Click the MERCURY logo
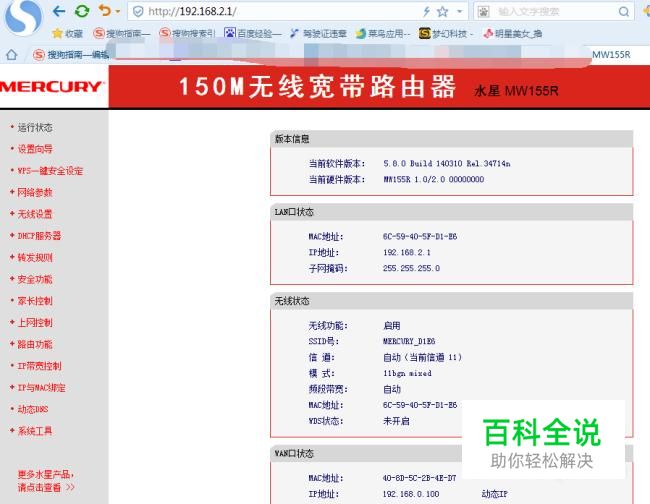The width and height of the screenshot is (650, 504). click(52, 86)
